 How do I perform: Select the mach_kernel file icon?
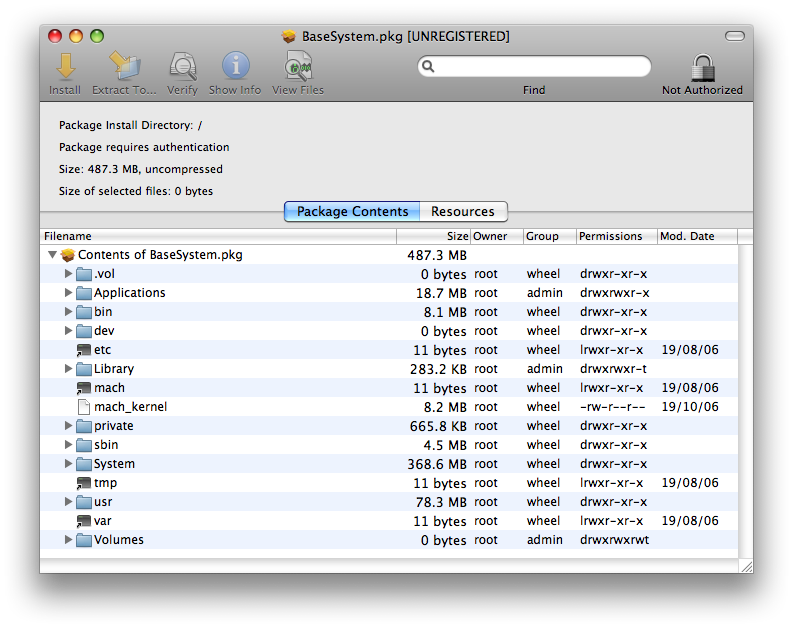(84, 407)
